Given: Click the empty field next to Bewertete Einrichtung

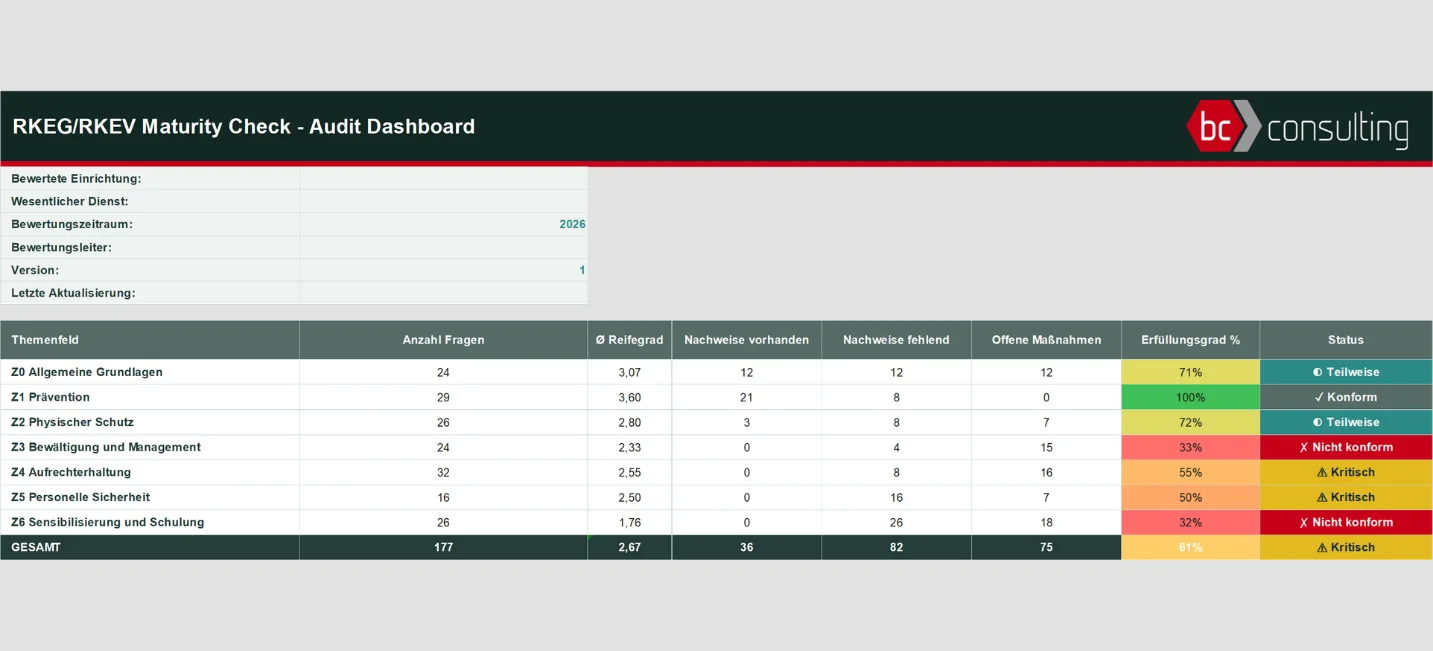Looking at the screenshot, I should (x=443, y=179).
